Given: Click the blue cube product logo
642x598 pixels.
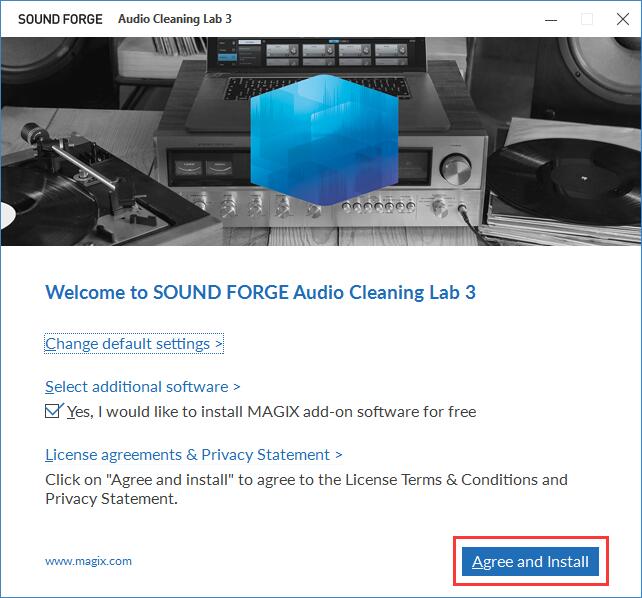Looking at the screenshot, I should click(x=324, y=140).
